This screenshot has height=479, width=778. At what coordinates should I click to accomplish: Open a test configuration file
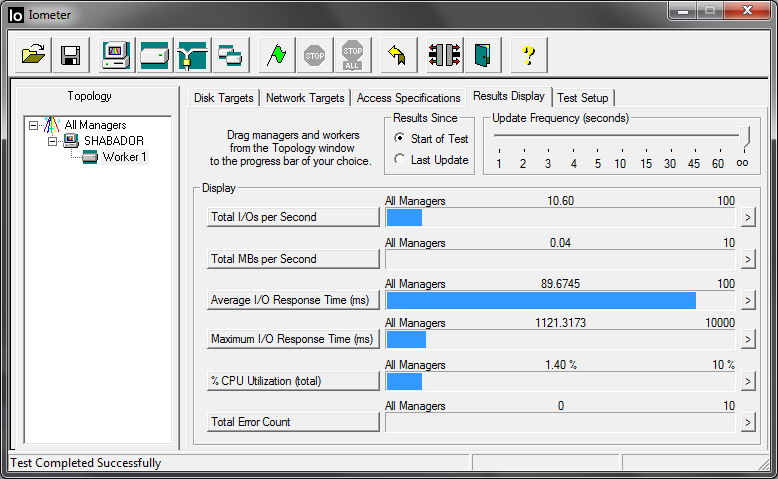click(33, 55)
